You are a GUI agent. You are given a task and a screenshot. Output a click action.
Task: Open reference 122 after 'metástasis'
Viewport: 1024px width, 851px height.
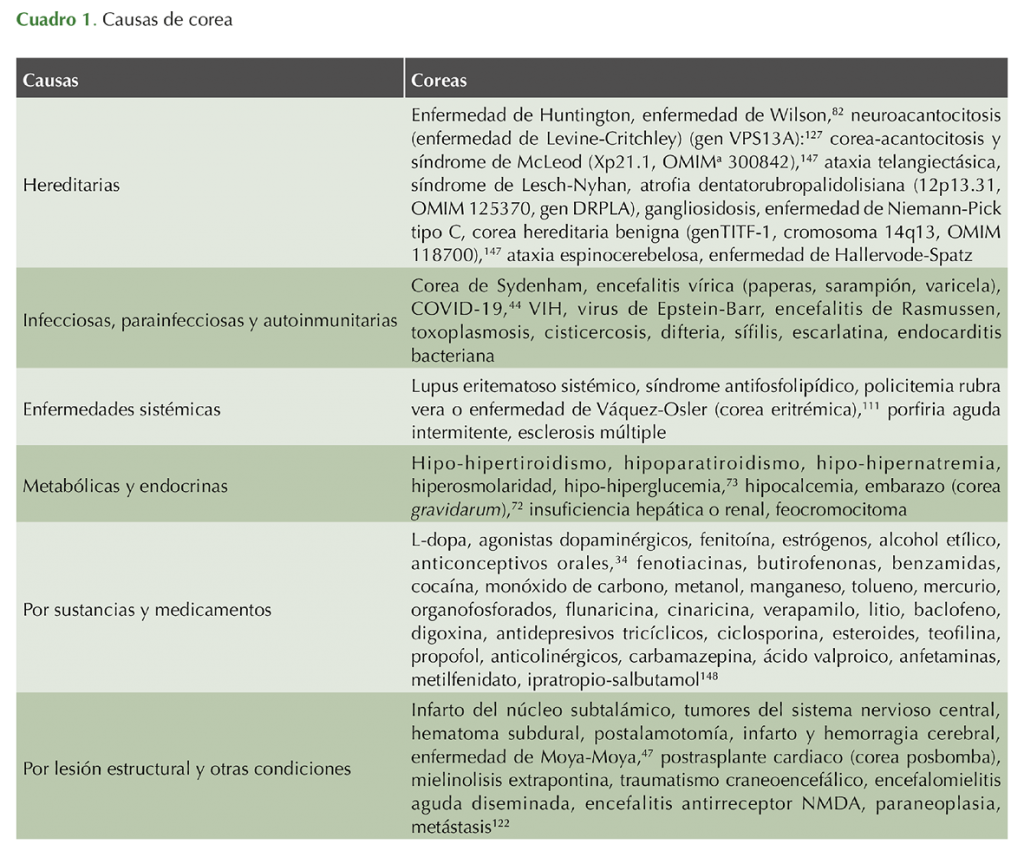(500, 822)
